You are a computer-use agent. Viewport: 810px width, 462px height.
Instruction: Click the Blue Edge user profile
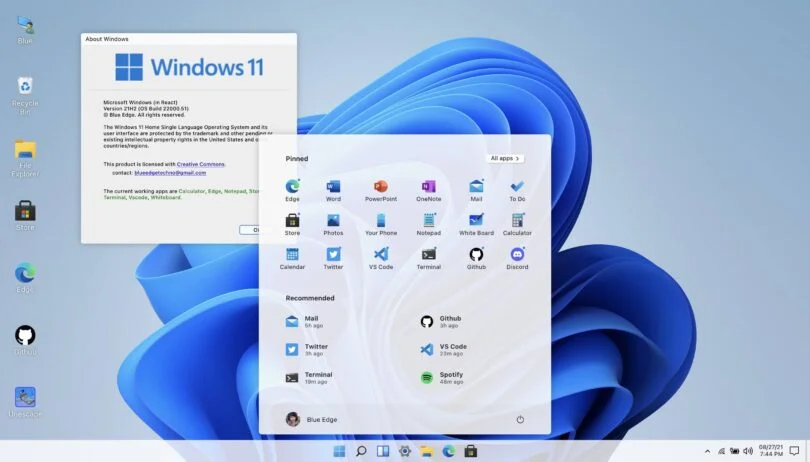[311, 419]
